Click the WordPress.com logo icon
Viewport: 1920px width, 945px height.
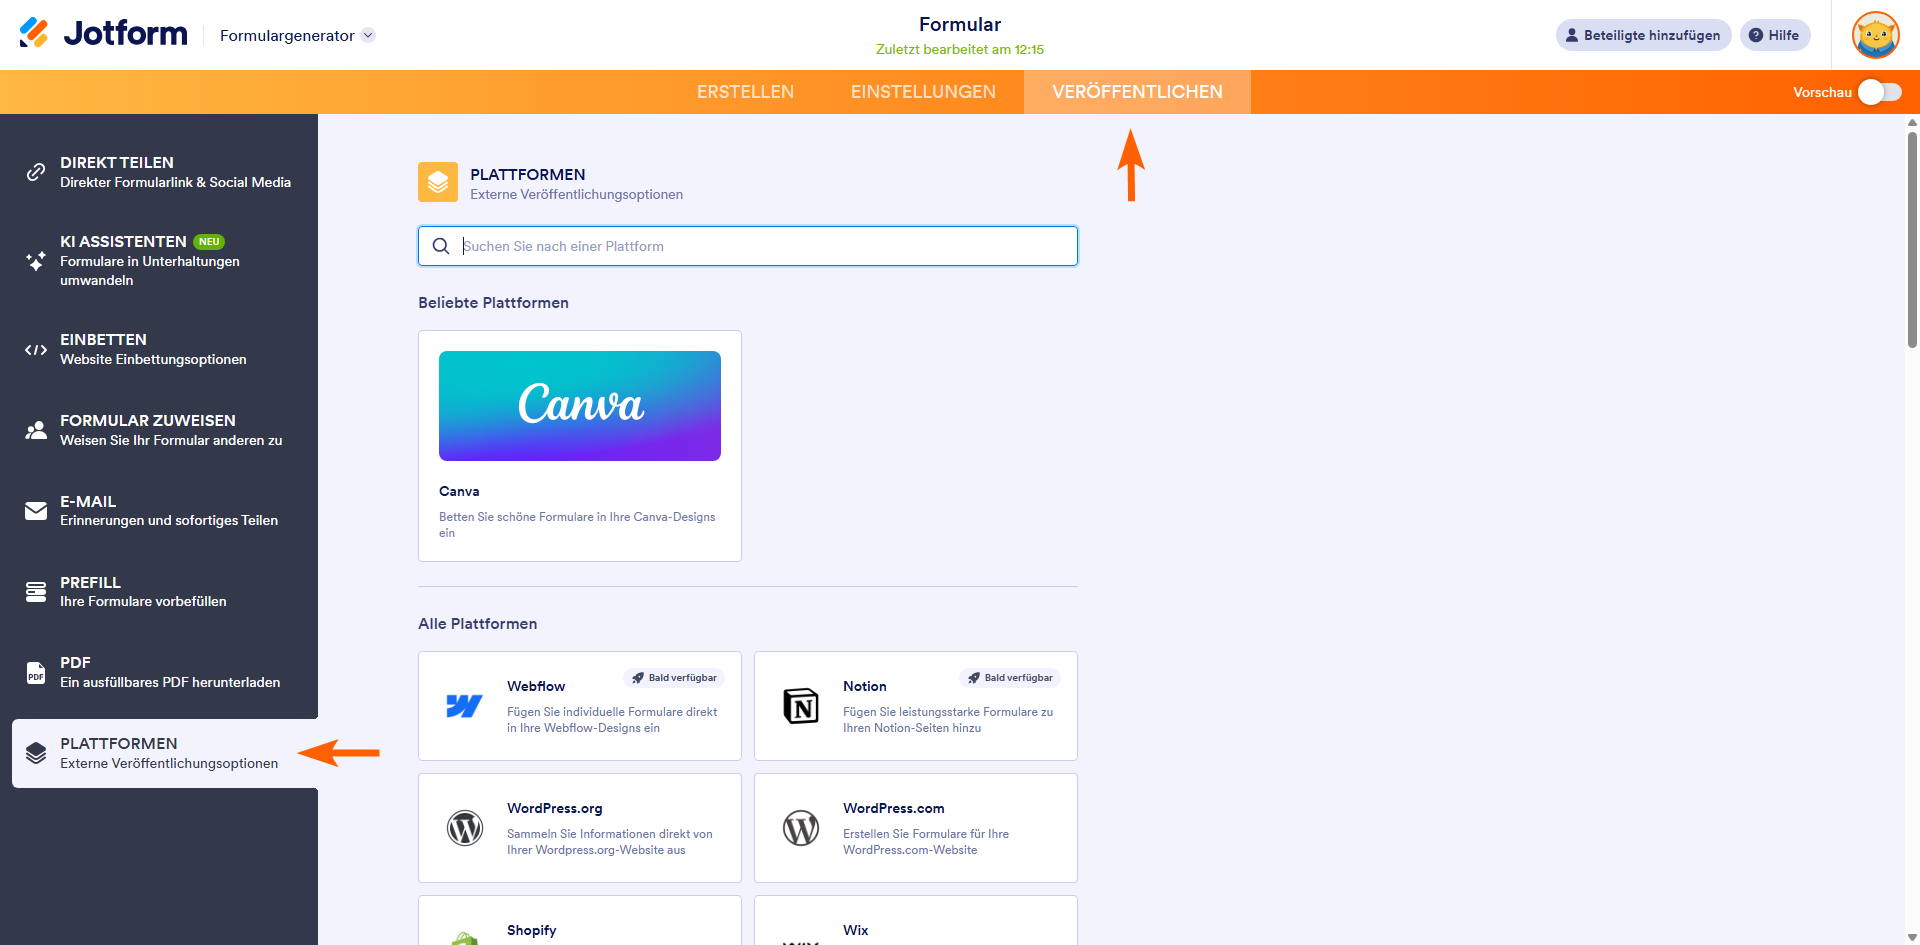[x=801, y=828]
